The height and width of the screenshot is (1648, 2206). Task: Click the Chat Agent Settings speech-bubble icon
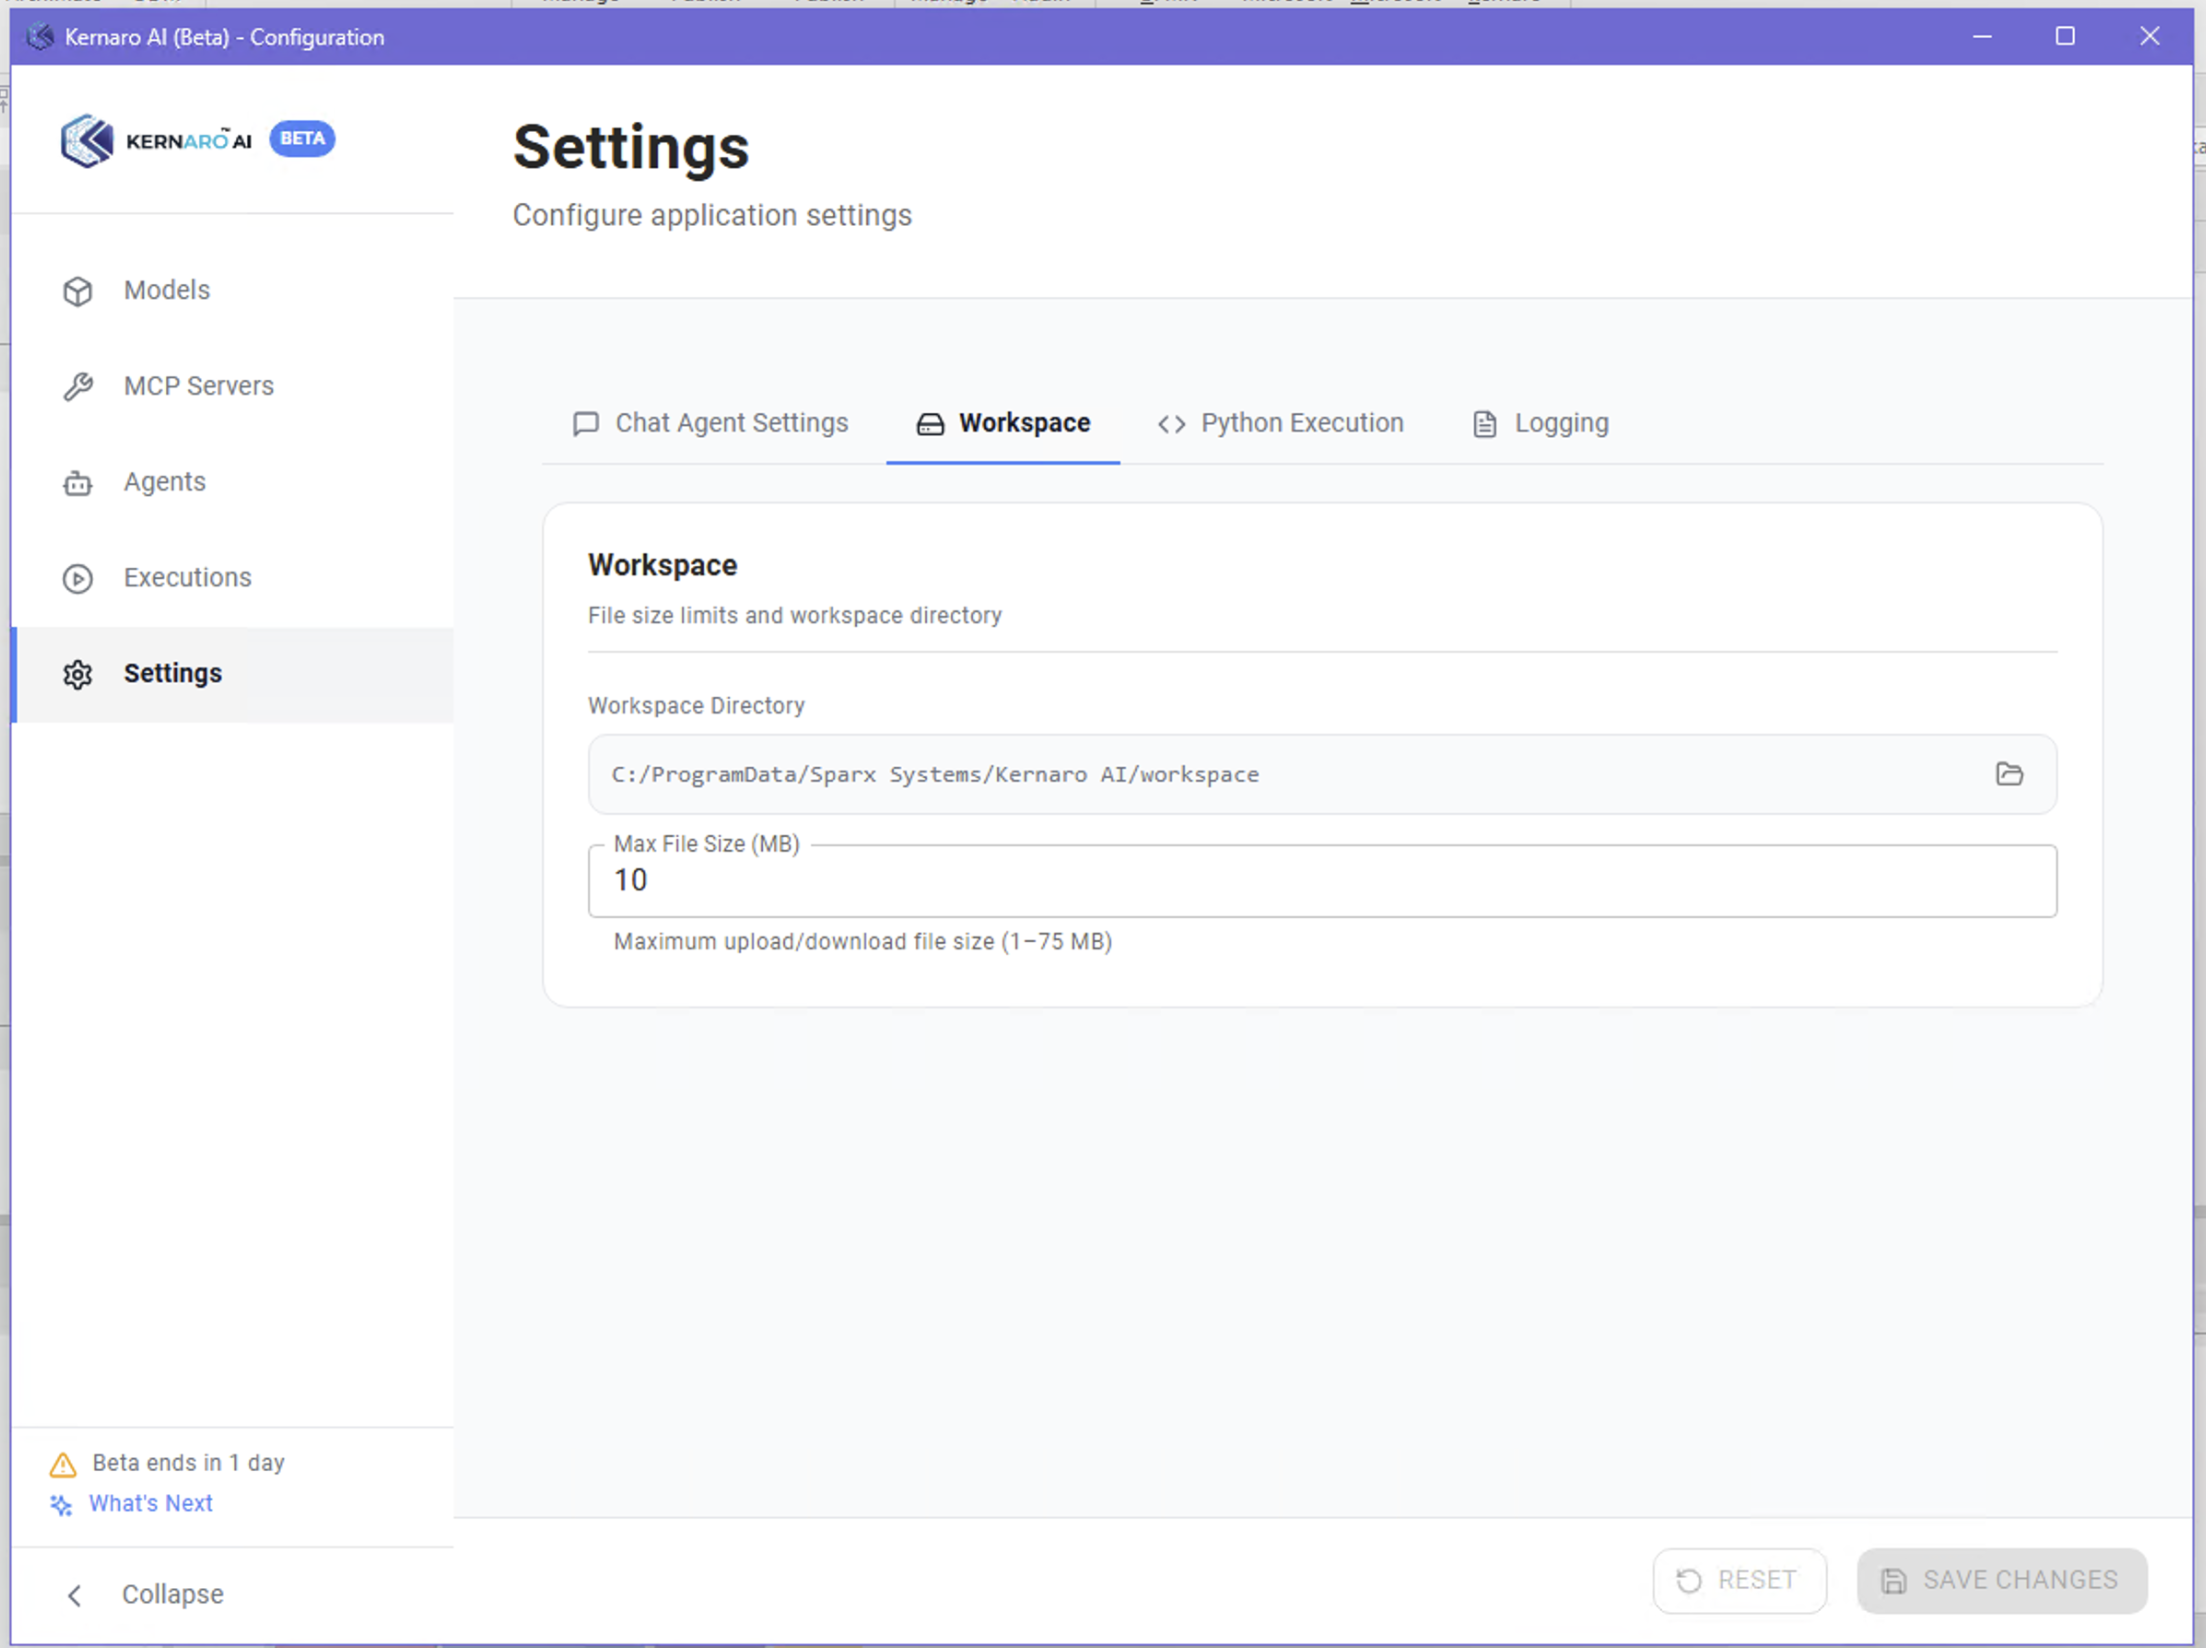[586, 423]
